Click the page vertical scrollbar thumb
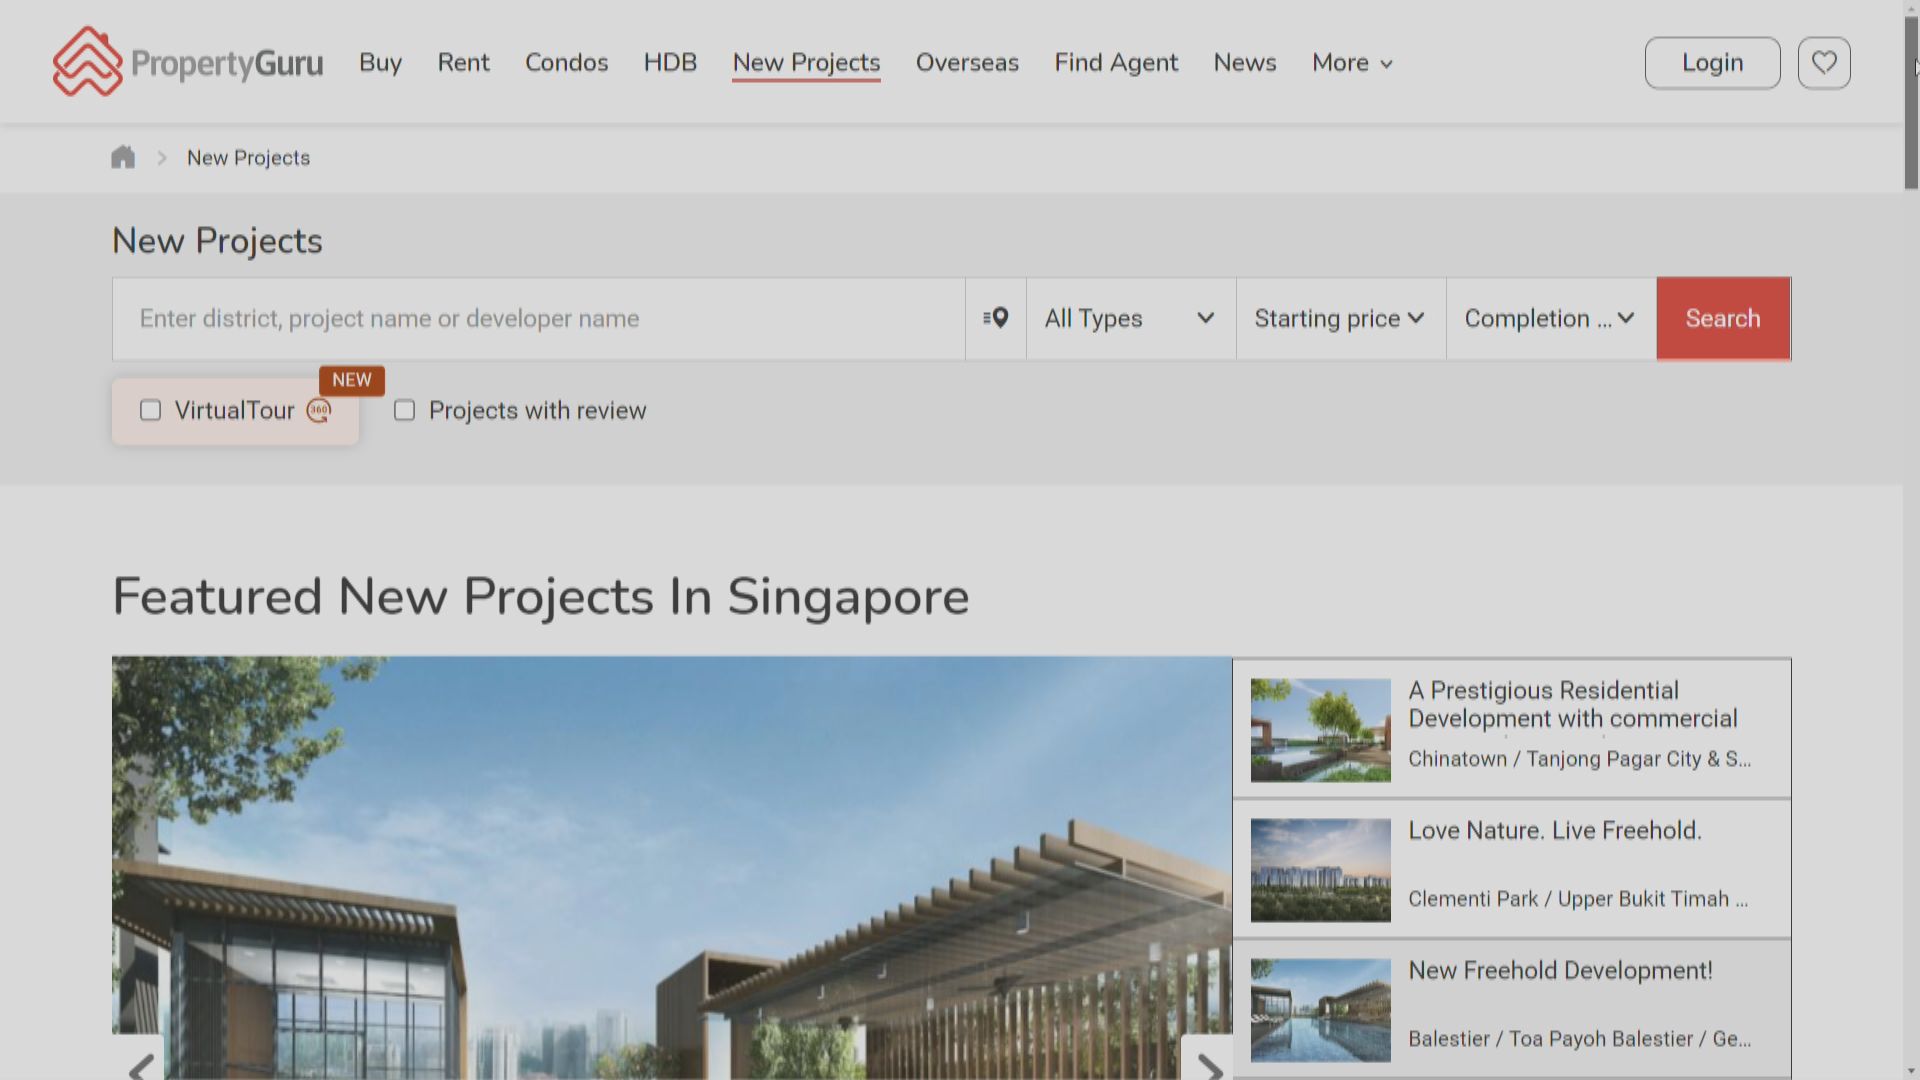Screen dimensions: 1920x1080 click(1911, 100)
